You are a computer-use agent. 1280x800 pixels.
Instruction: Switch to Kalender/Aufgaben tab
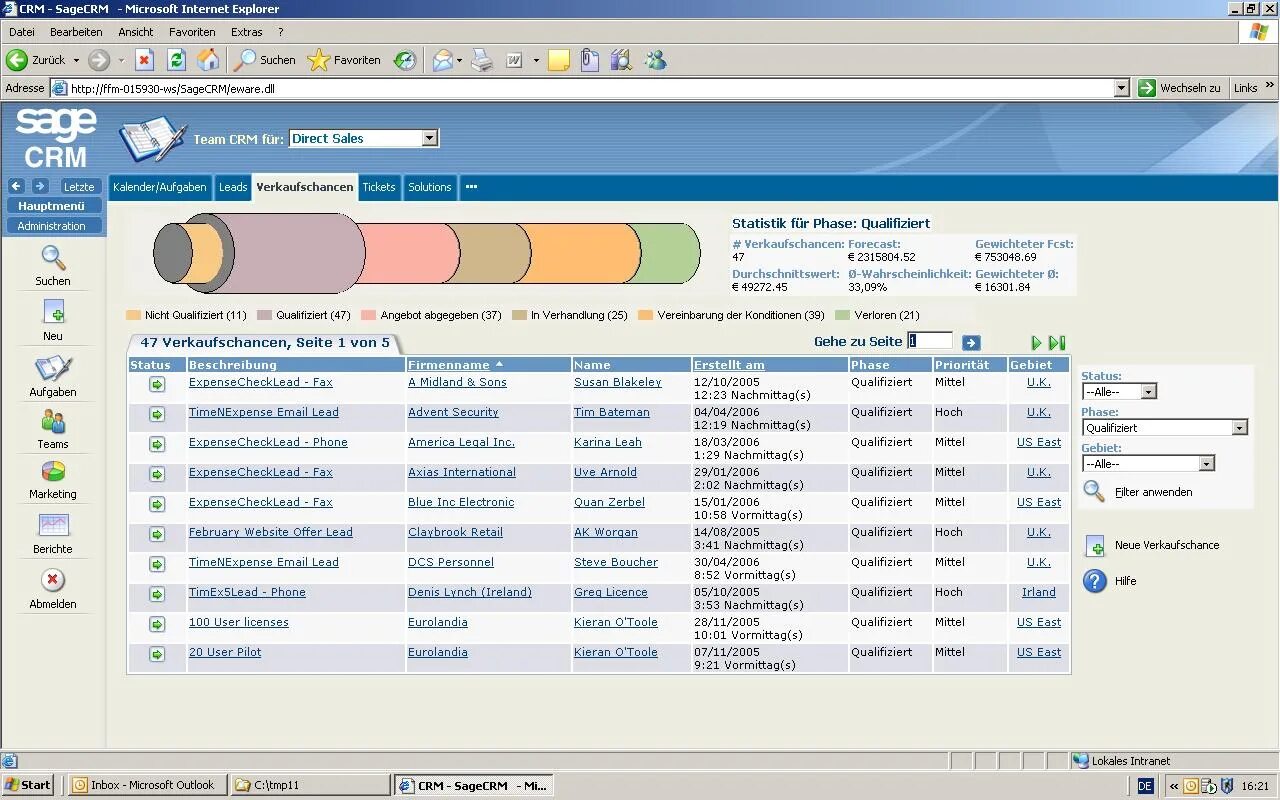click(160, 187)
